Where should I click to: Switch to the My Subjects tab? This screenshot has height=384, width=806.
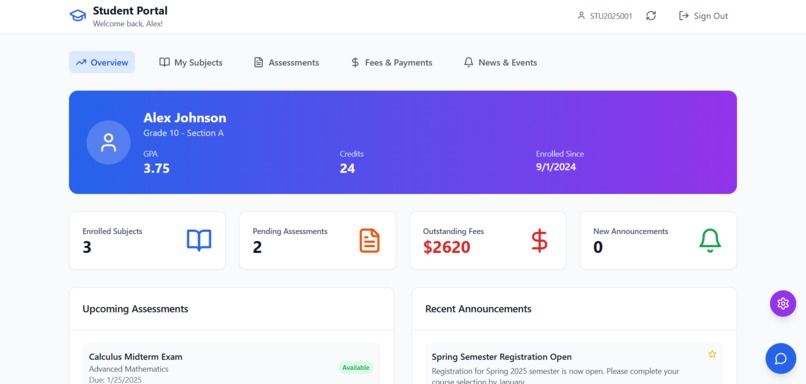(191, 62)
